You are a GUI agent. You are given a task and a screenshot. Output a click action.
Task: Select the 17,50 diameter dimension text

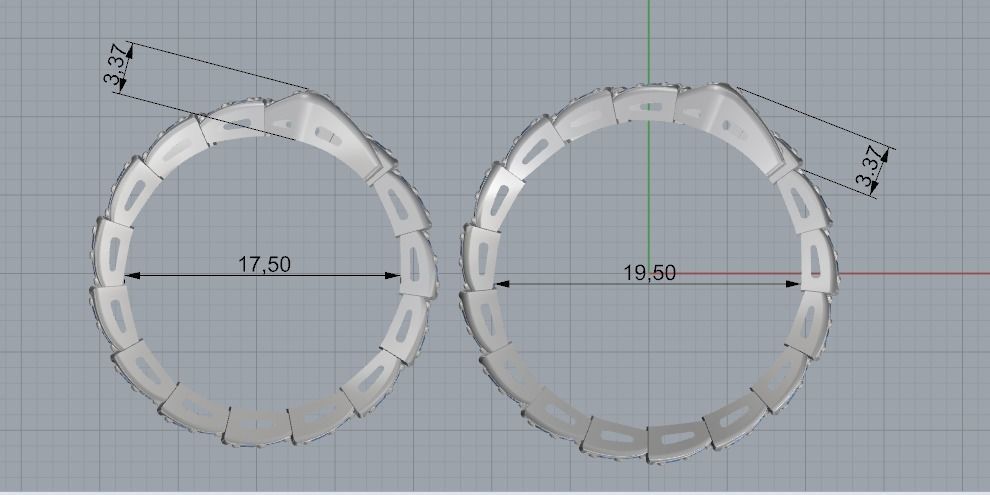[x=265, y=264]
